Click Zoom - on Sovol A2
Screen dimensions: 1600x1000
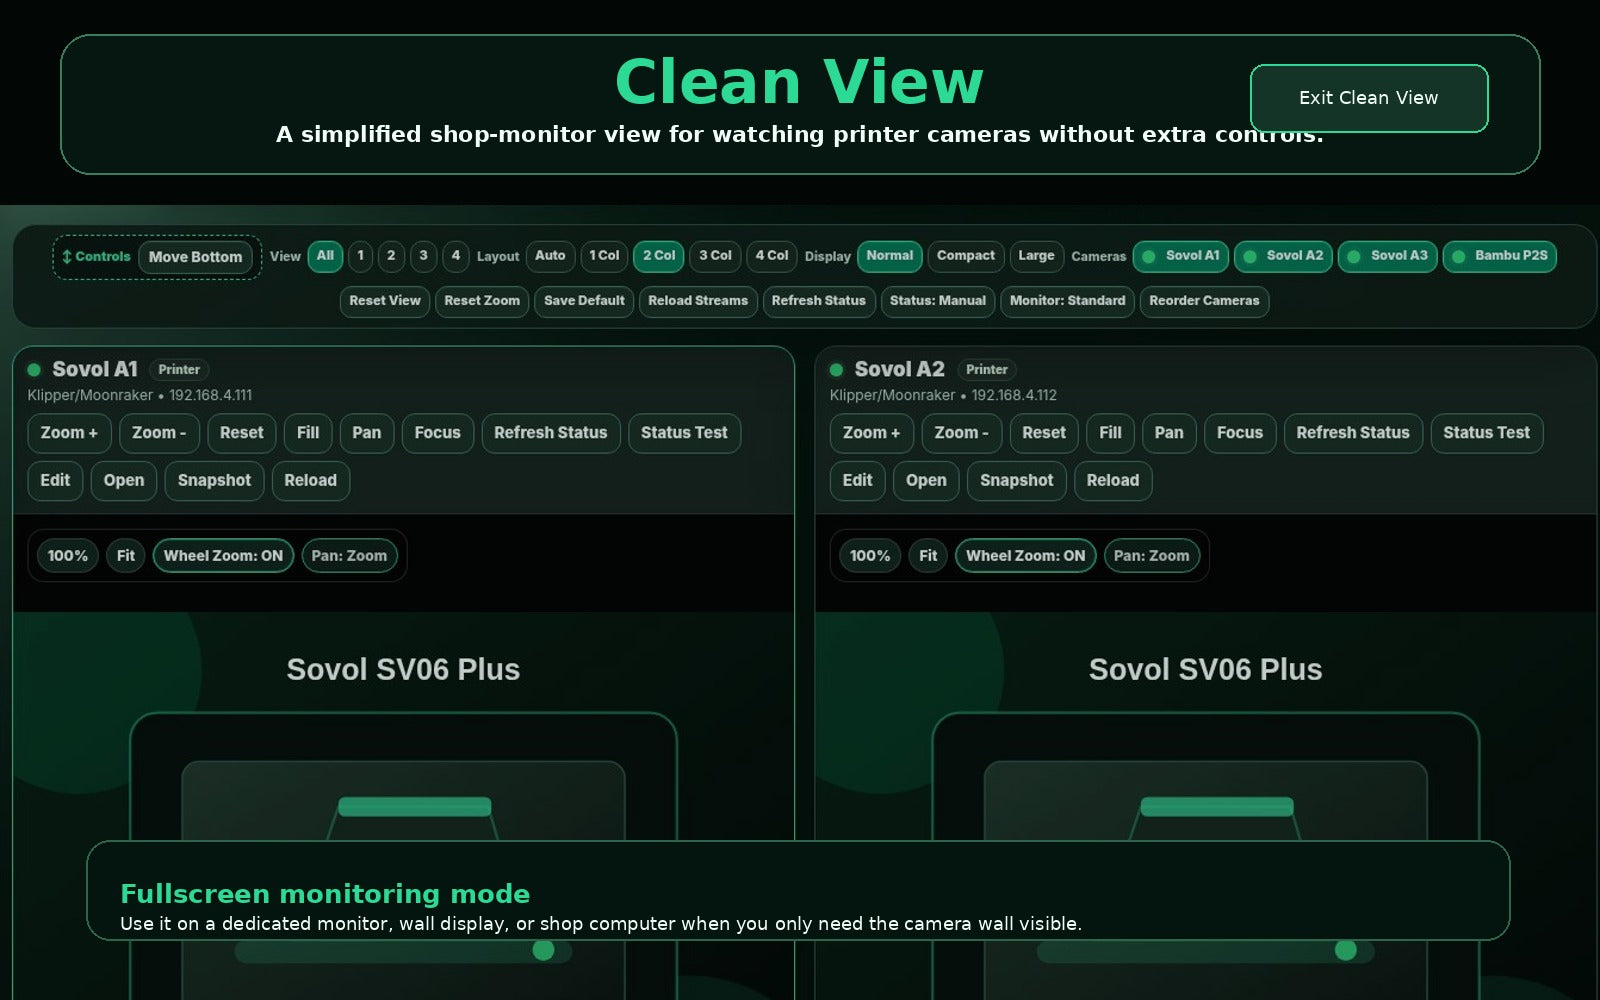pos(961,433)
